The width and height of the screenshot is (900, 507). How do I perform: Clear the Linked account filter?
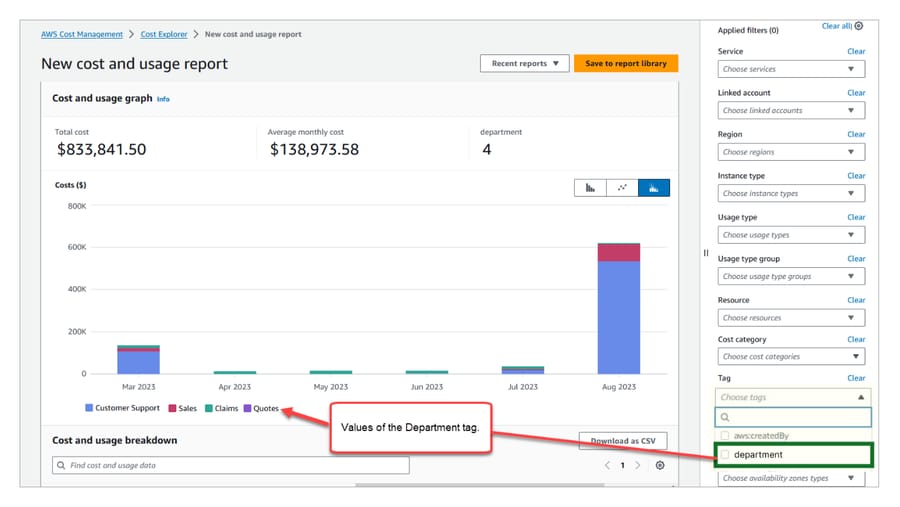(856, 92)
